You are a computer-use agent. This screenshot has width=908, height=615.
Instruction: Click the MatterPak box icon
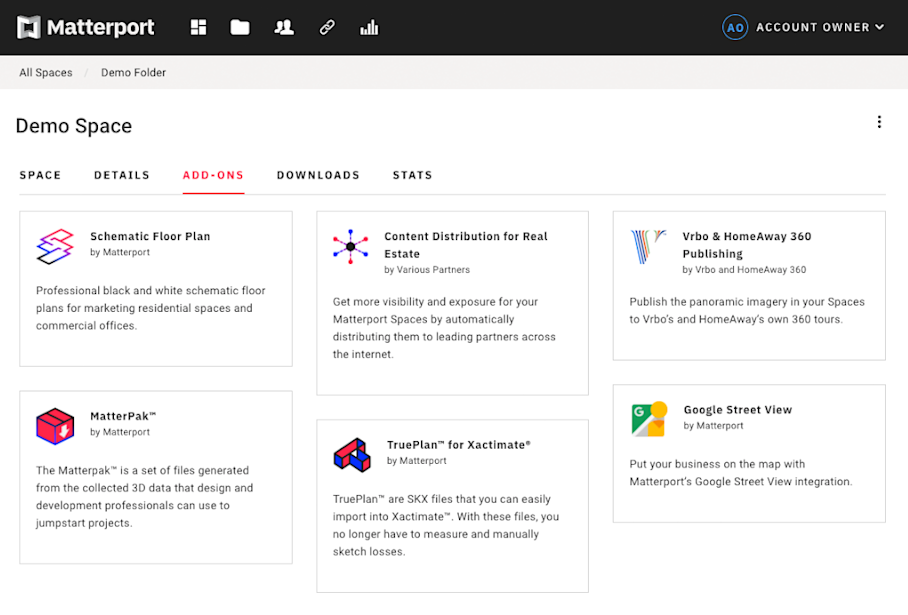55,426
